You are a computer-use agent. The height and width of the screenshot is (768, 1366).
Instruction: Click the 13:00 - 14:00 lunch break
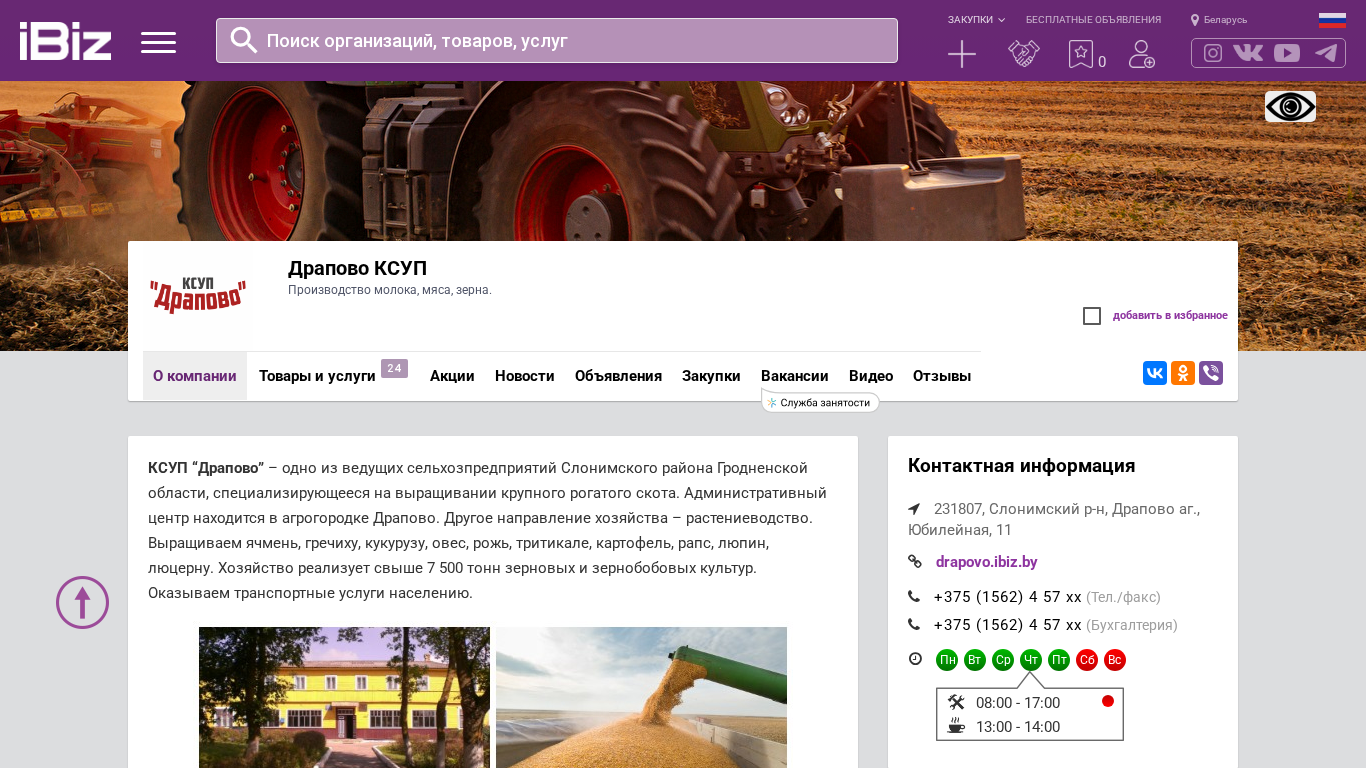click(x=1018, y=727)
